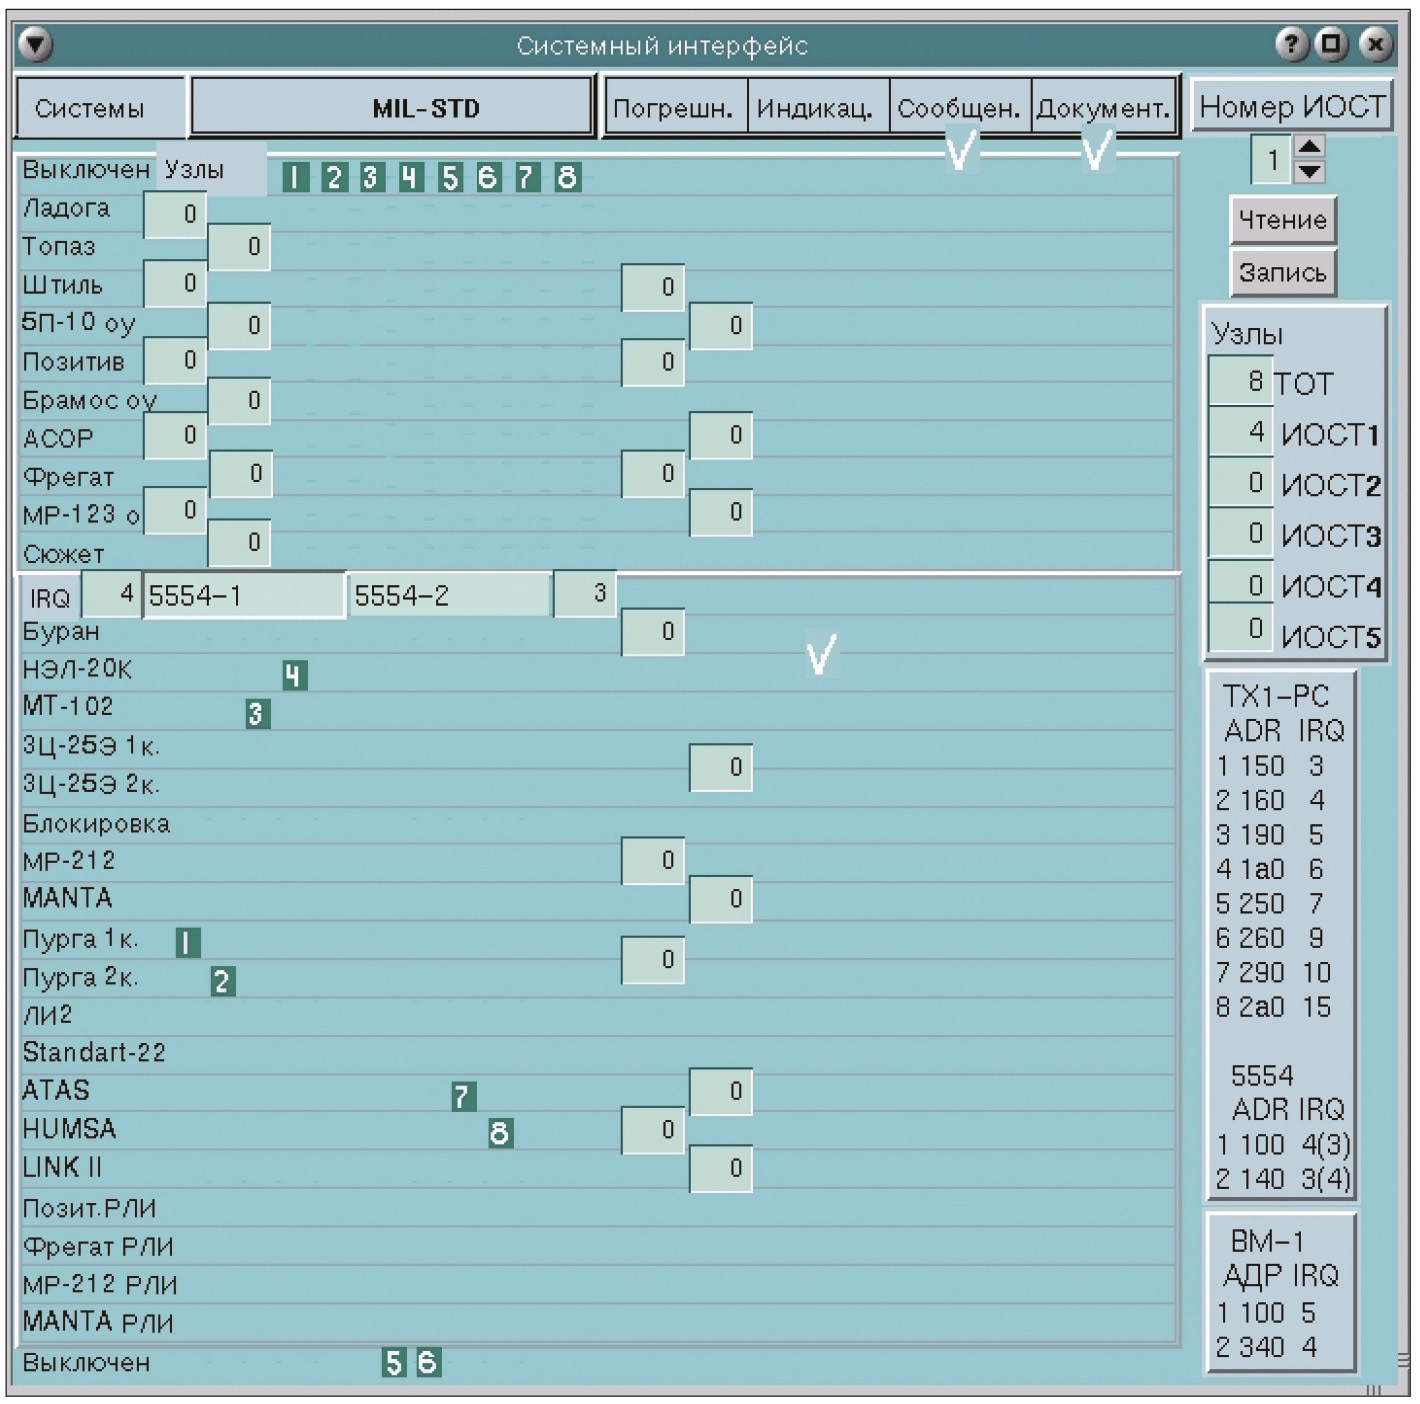Click the ИОСТ5 node count field
The height and width of the screenshot is (1404, 1420).
(1240, 629)
